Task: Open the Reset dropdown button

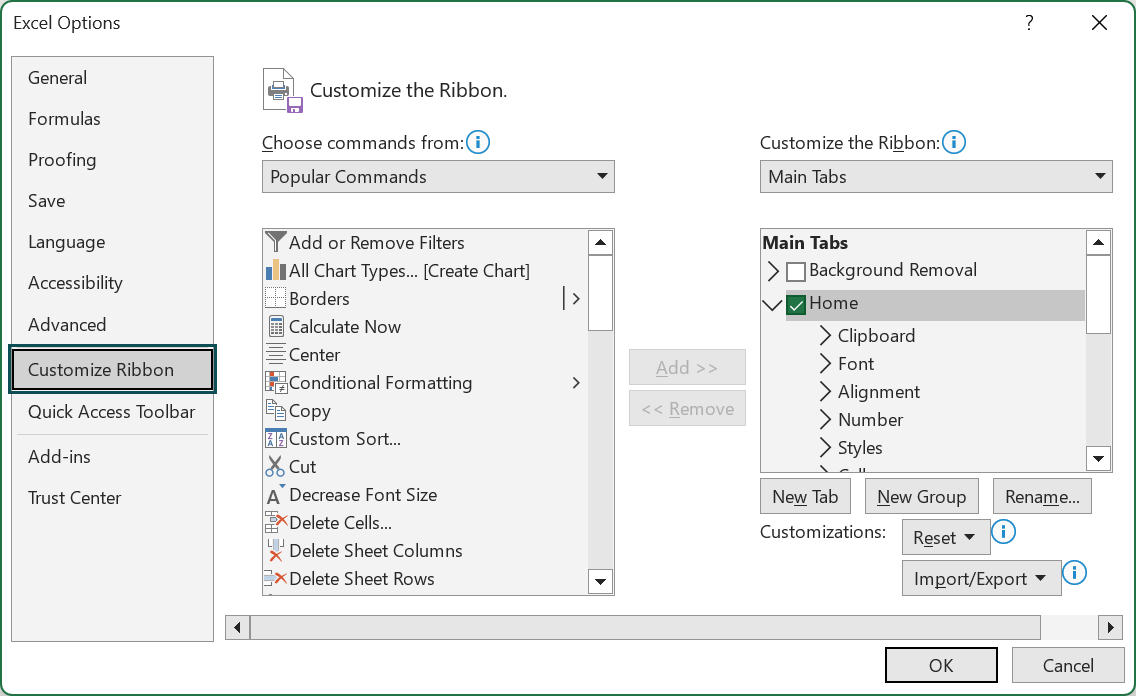Action: click(946, 537)
